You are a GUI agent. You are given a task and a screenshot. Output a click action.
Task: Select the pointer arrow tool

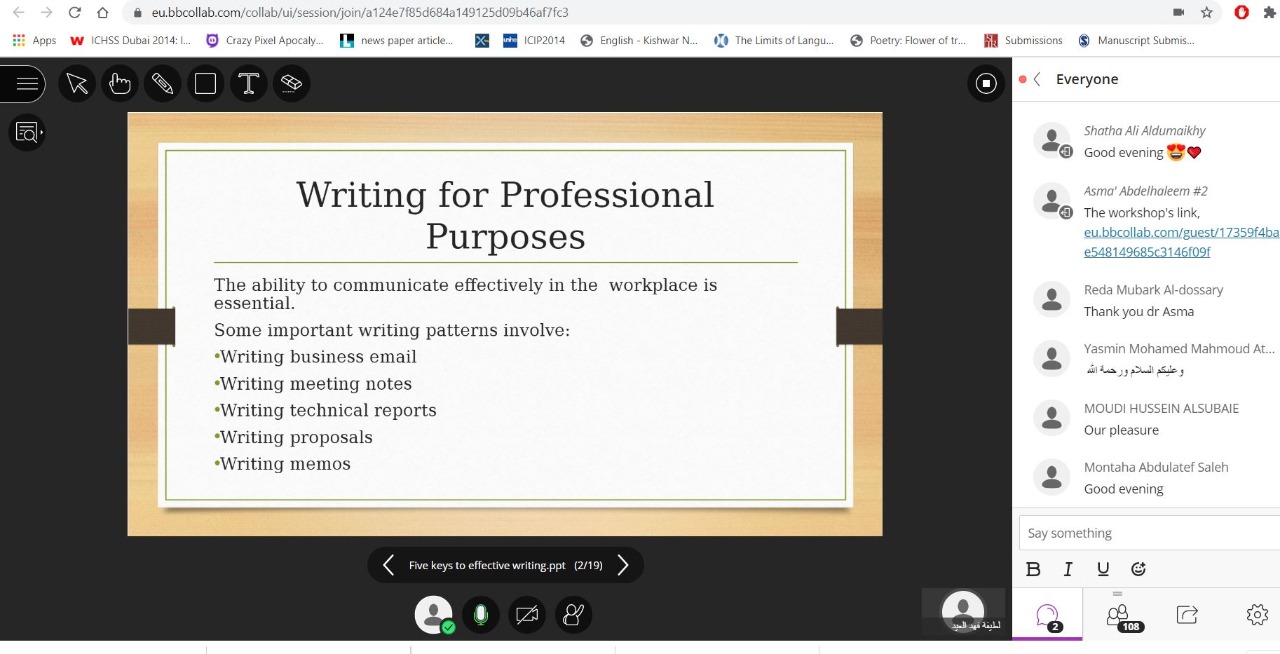(x=77, y=84)
